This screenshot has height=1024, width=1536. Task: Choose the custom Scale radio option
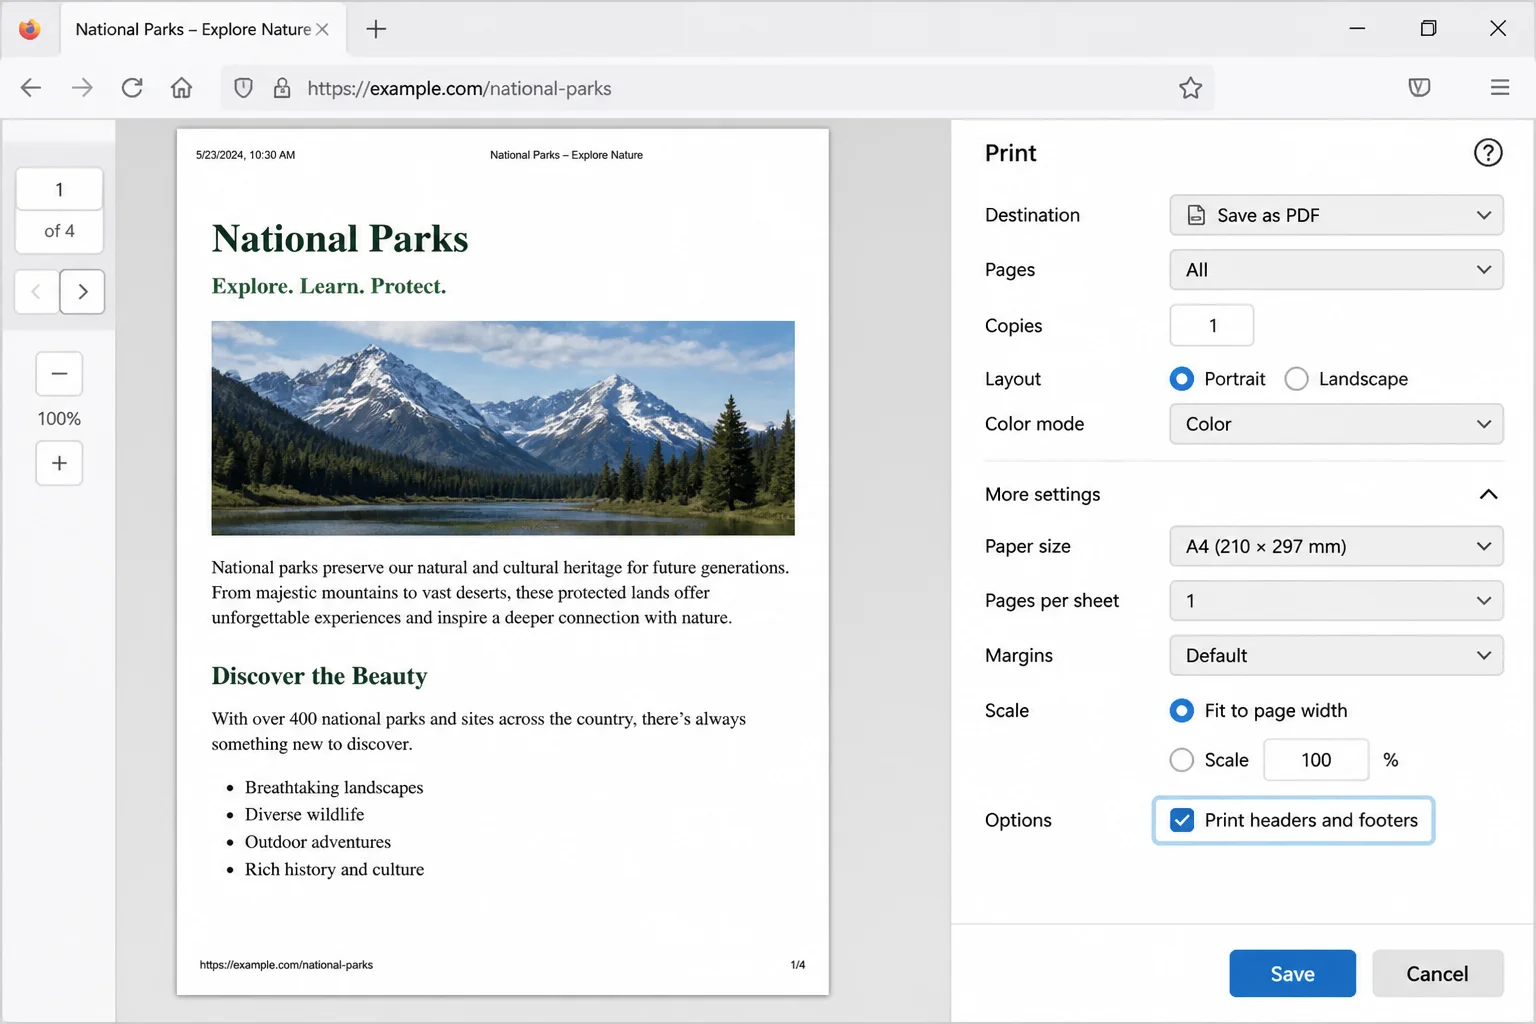[x=1182, y=760]
